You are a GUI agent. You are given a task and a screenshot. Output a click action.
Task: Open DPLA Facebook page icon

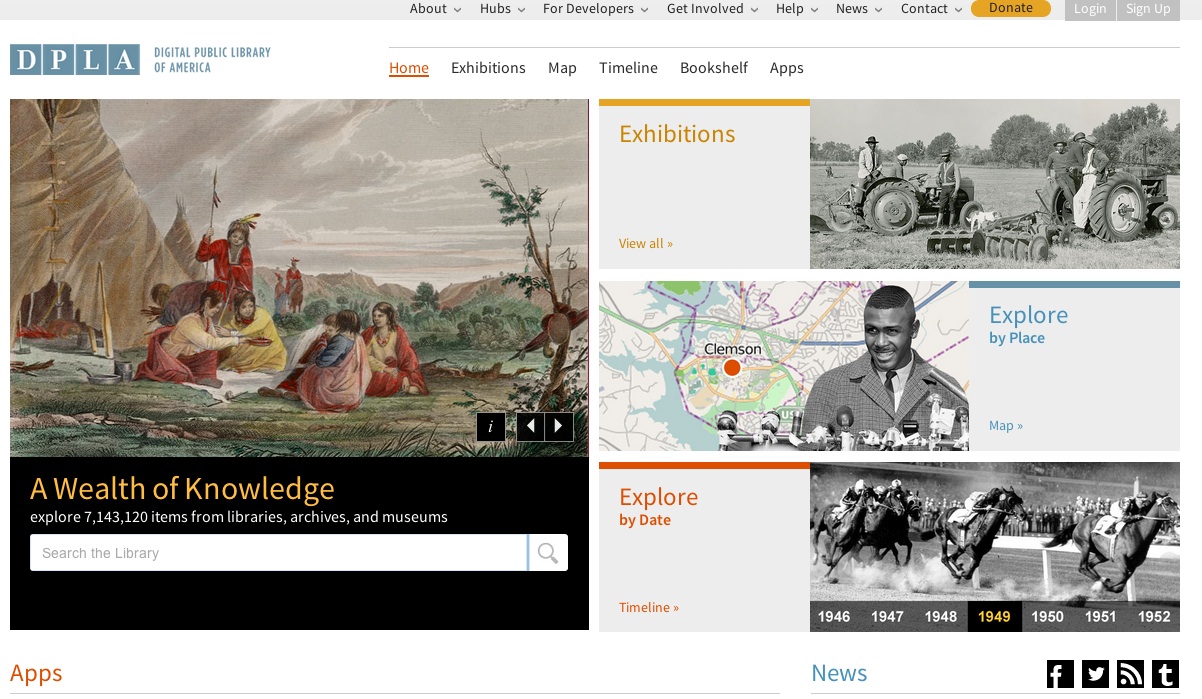click(1060, 674)
